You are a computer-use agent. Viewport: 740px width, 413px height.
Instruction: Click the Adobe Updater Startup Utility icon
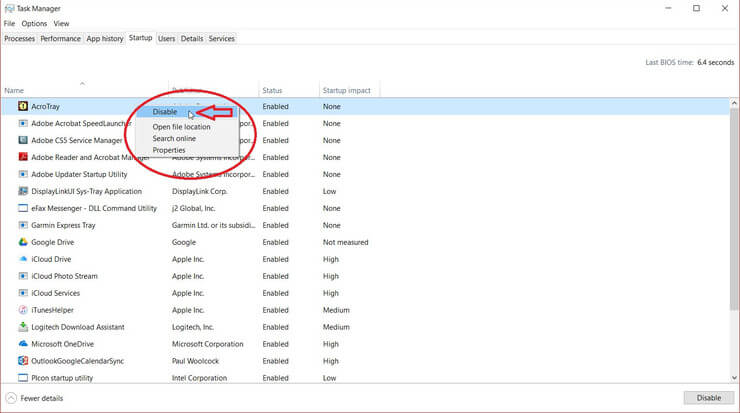23,174
